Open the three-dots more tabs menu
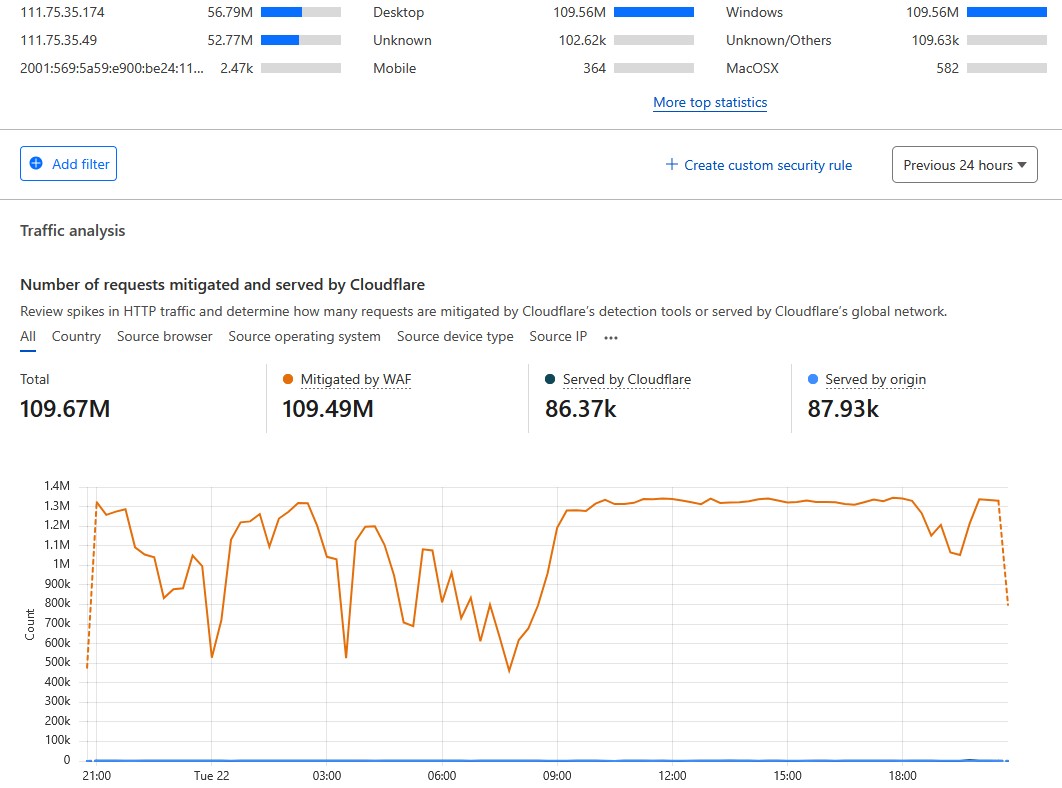This screenshot has width=1062, height=788. [611, 337]
